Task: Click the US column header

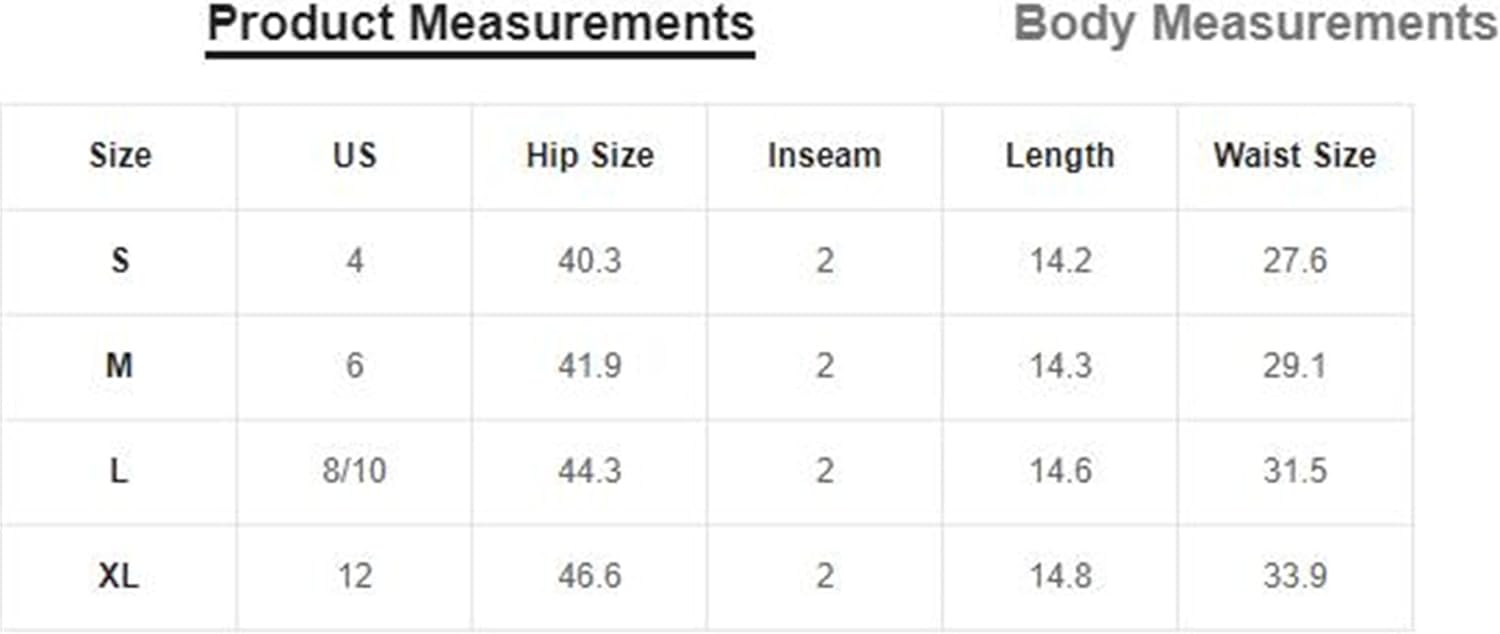Action: (355, 155)
